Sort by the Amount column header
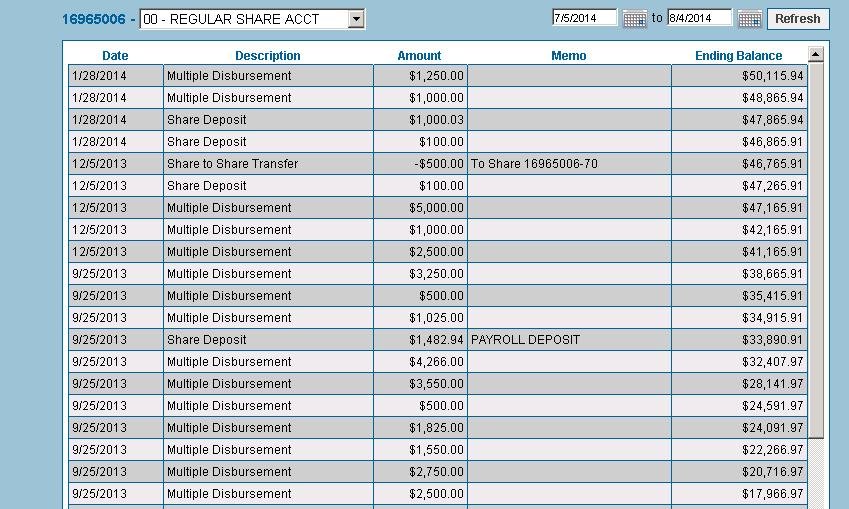 pos(419,56)
